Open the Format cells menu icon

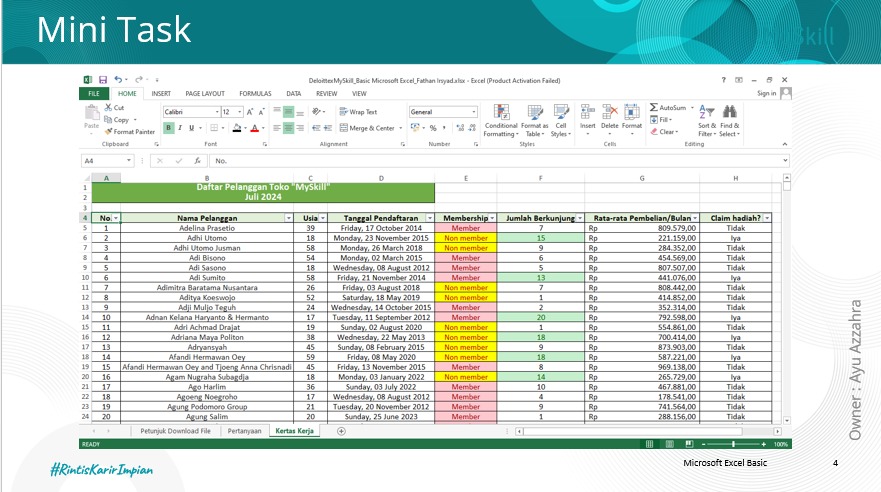pyautogui.click(x=632, y=118)
